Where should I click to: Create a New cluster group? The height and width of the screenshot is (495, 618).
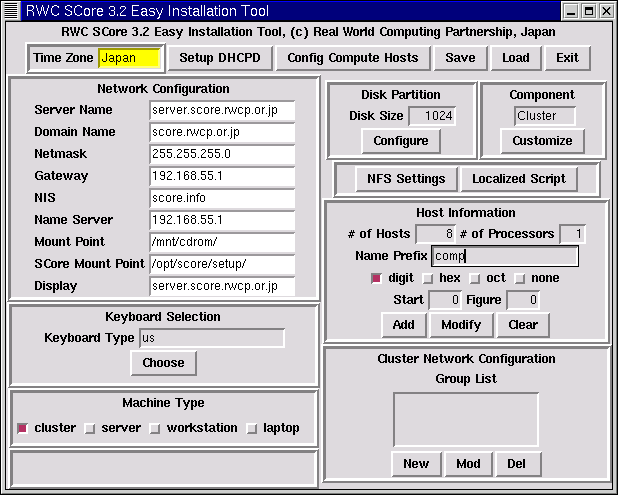(x=416, y=464)
